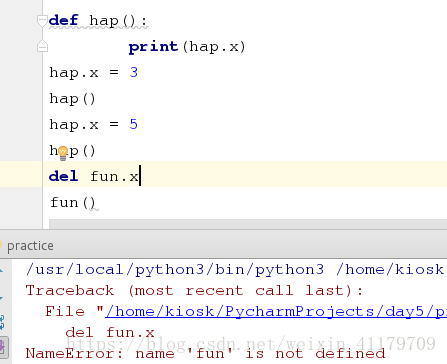Click the 'del fun.x' console output line
The image size is (447, 364).
(110, 332)
